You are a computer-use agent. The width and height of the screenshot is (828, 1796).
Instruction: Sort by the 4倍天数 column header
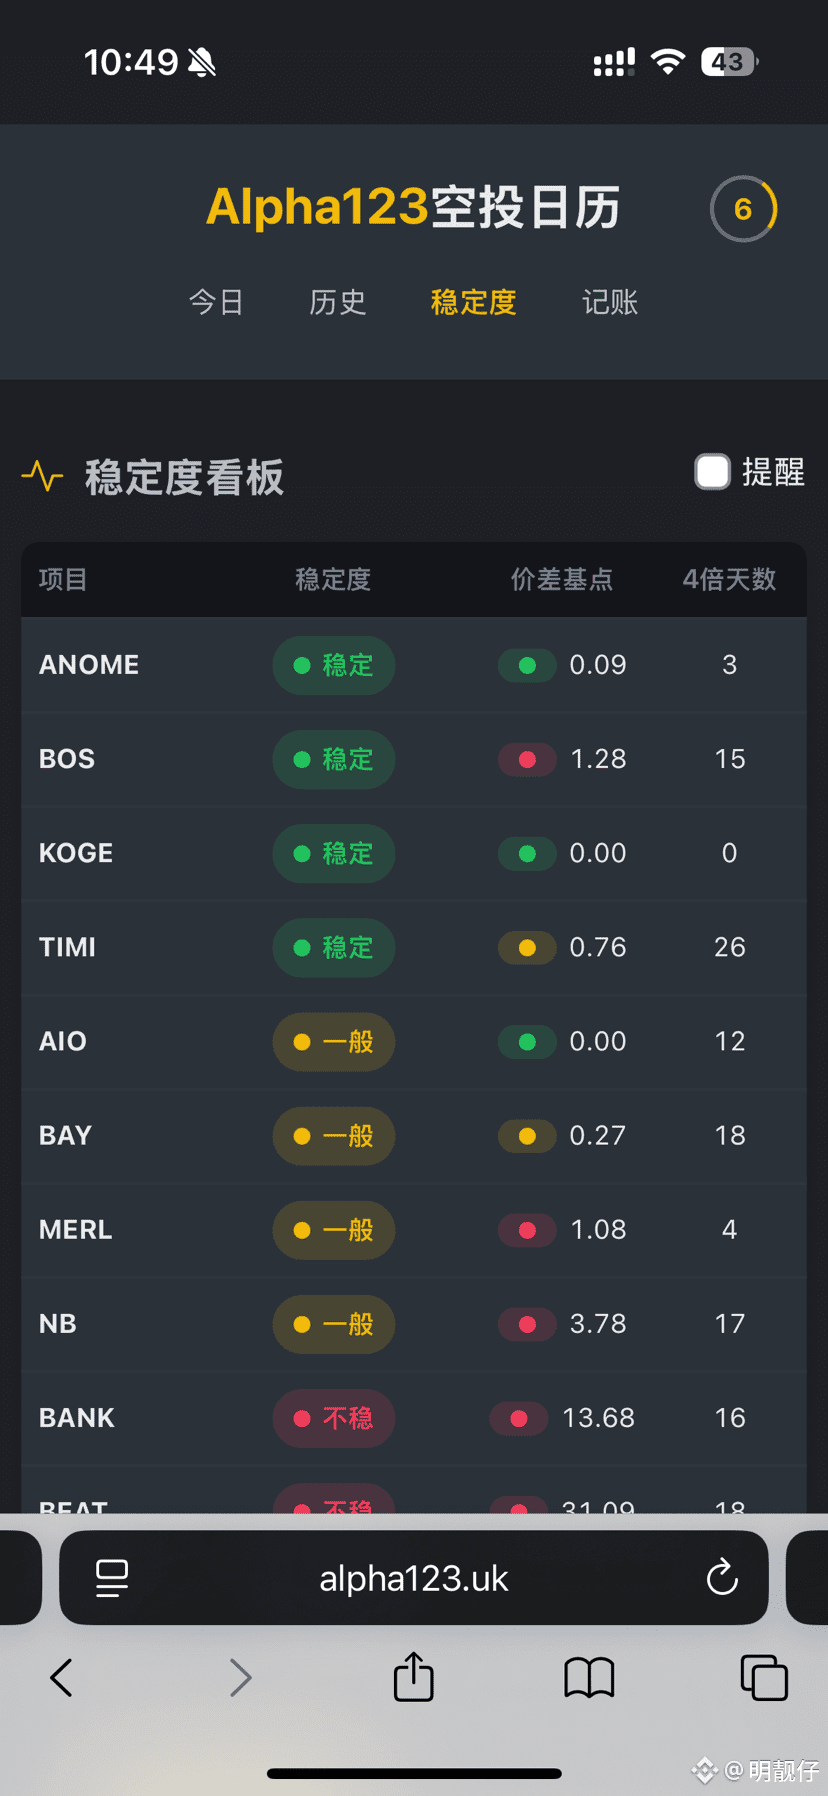pyautogui.click(x=729, y=579)
